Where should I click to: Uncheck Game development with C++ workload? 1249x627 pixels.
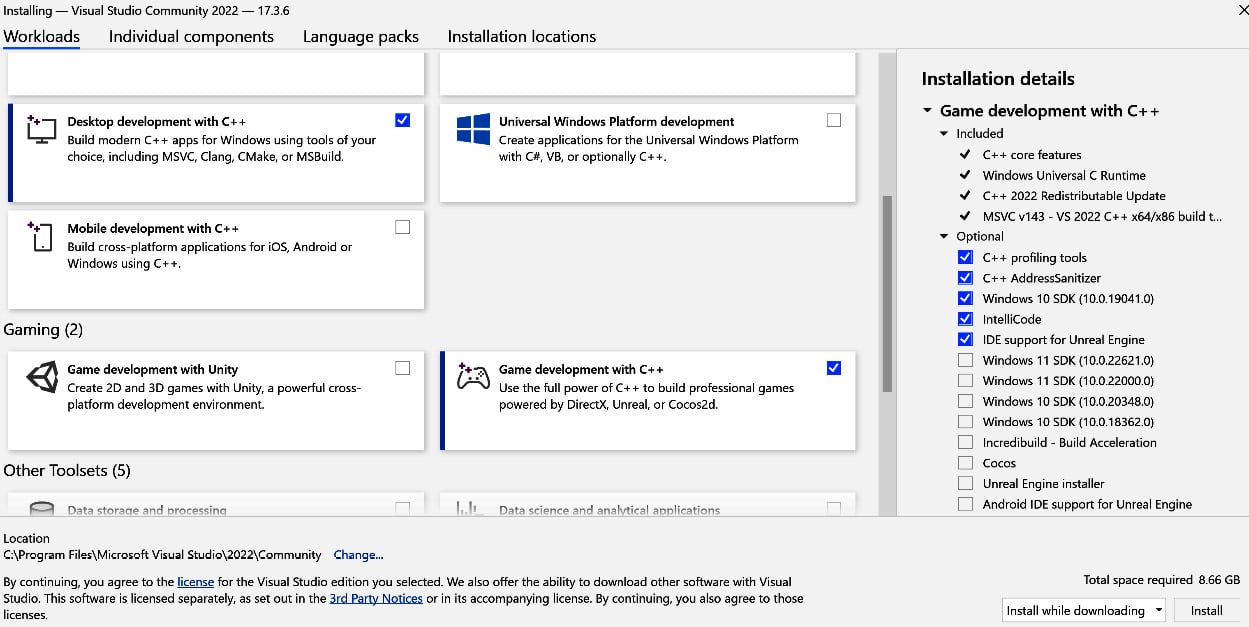pos(834,368)
